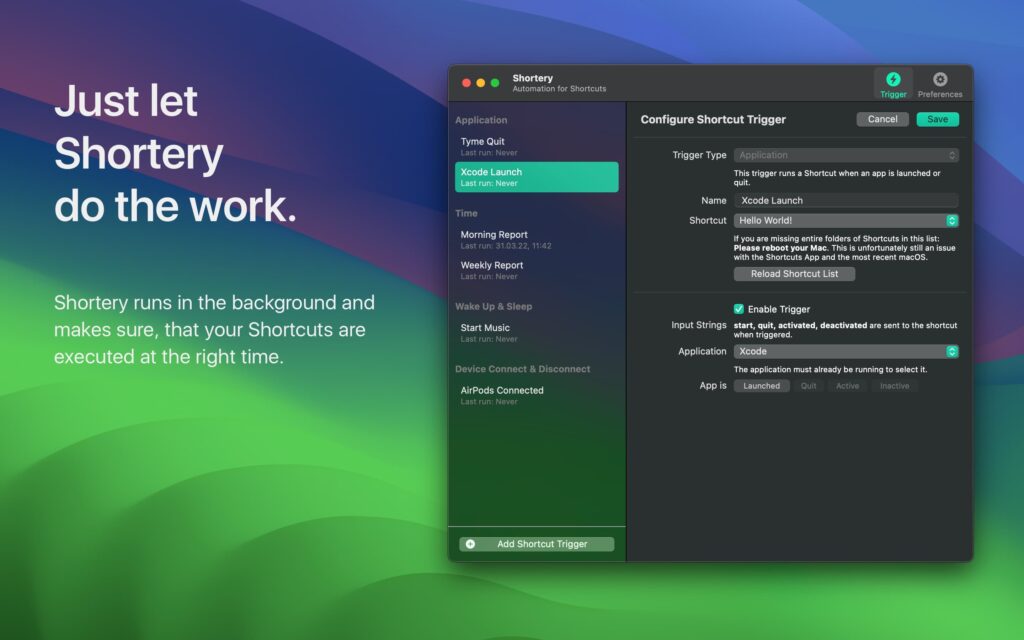Open the Shortcut dropdown showing Hello World!
The height and width of the screenshot is (640, 1024).
coord(846,220)
